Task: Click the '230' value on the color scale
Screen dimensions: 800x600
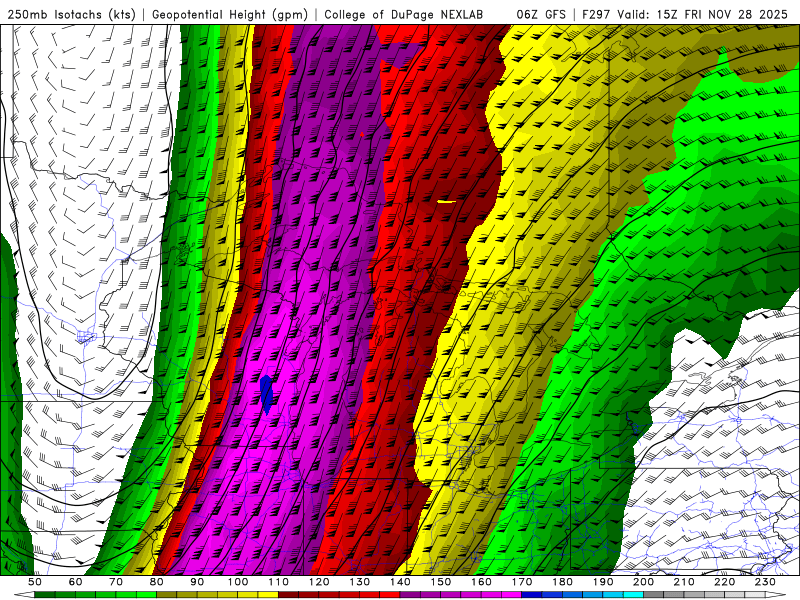Action: pyautogui.click(x=765, y=582)
